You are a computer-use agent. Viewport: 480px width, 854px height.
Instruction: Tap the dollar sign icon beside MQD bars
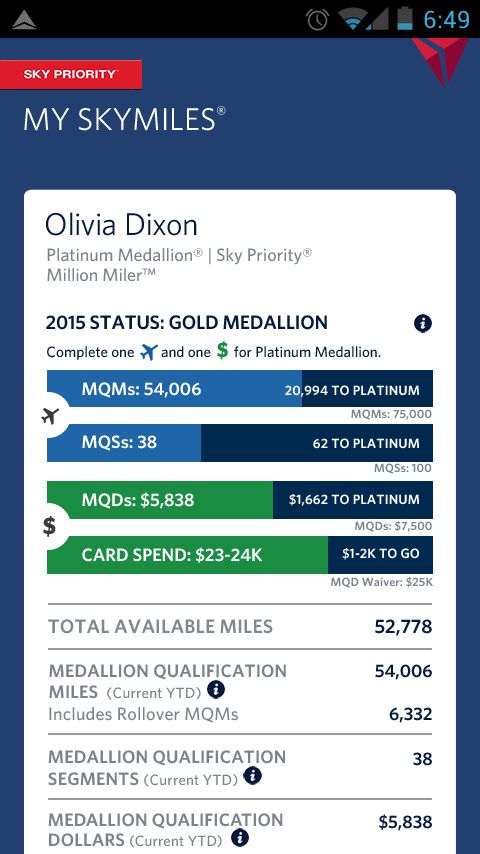click(x=50, y=527)
